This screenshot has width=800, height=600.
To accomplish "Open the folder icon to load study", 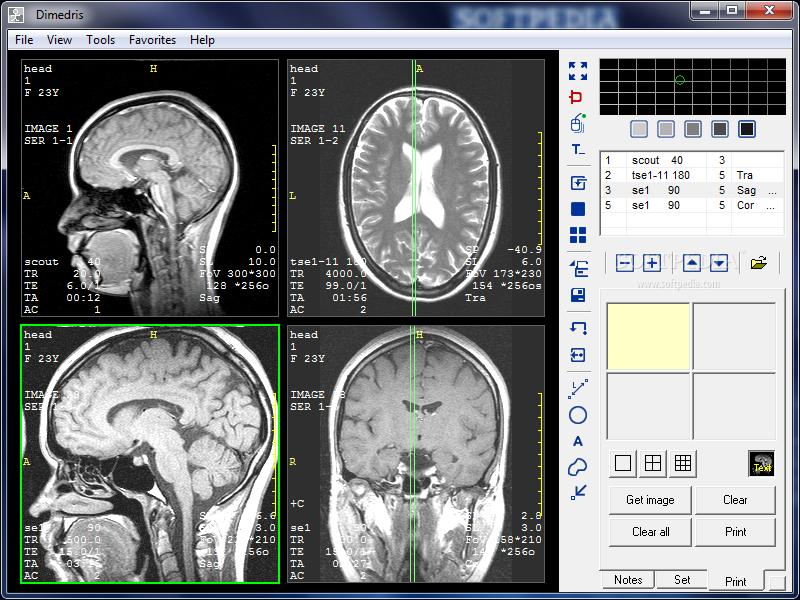I will point(759,263).
